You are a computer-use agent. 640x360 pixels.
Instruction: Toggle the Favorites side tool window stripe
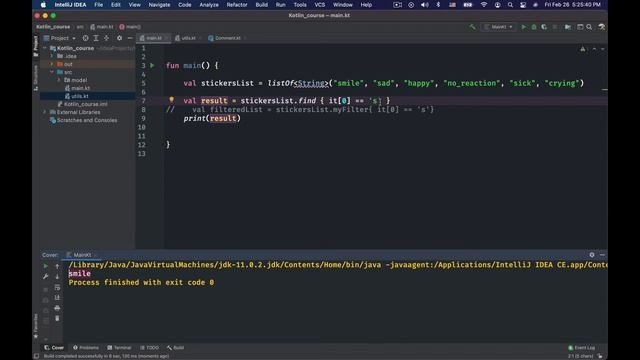point(36,326)
